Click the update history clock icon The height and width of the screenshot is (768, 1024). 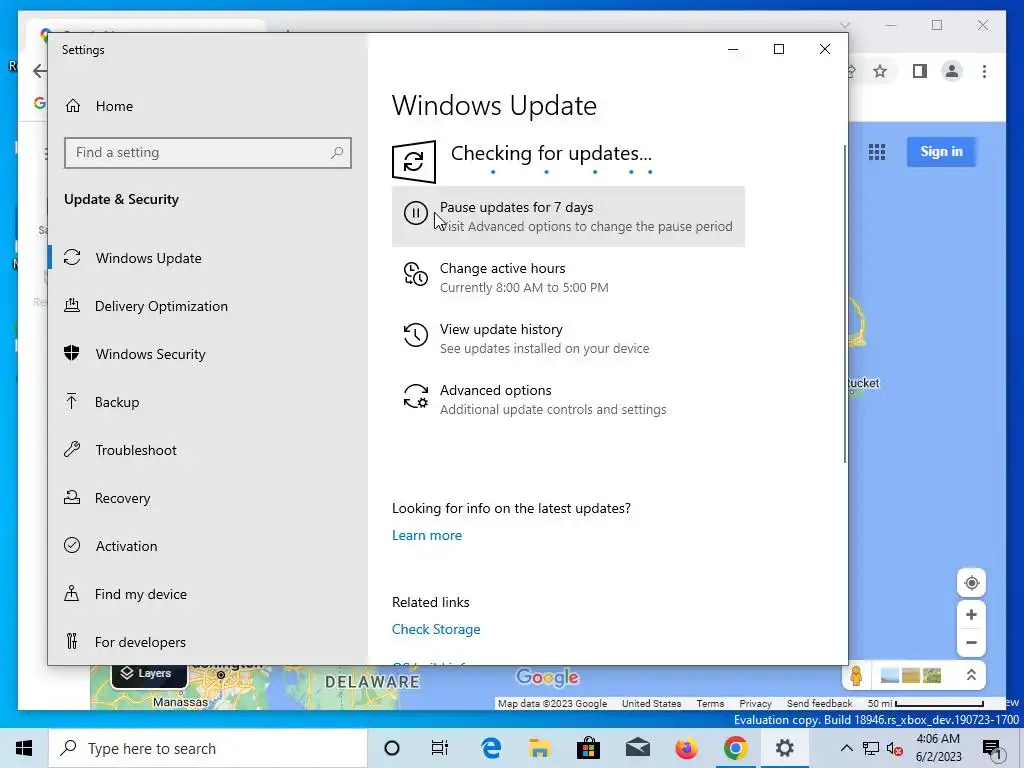(415, 335)
